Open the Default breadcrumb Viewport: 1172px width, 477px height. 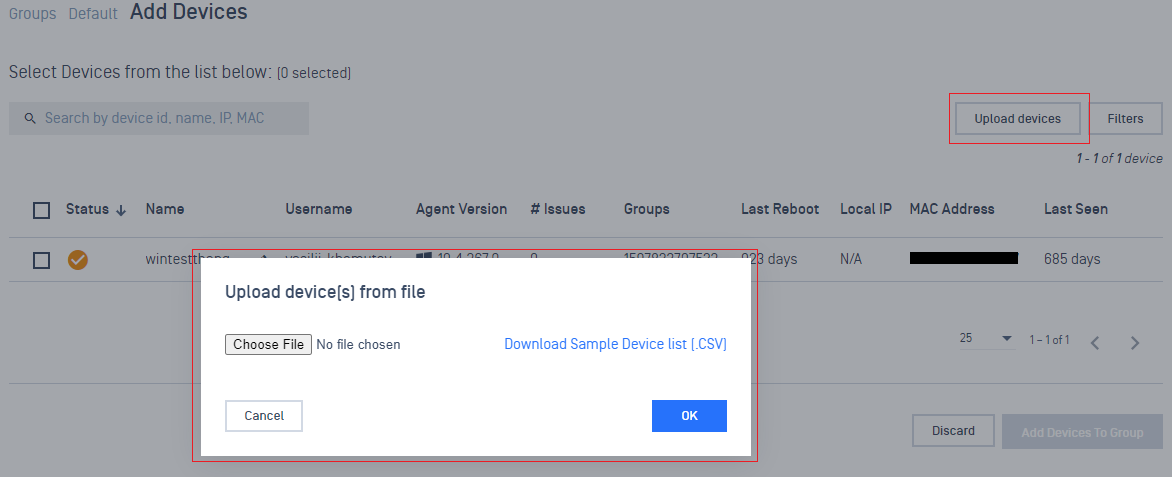(x=93, y=13)
